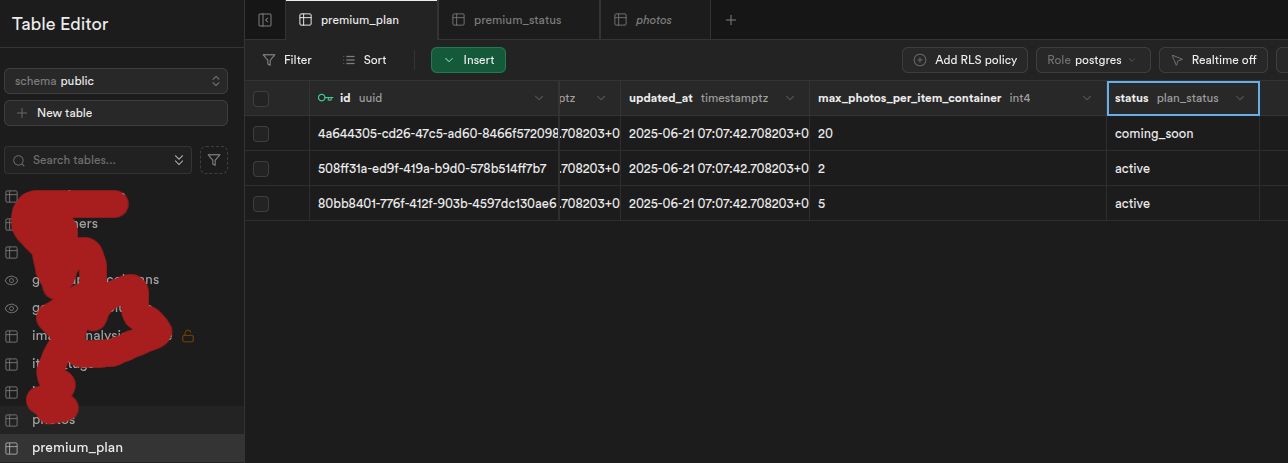Image resolution: width=1288 pixels, height=463 pixels.
Task: Tick the select-all checkbox in the table header
Action: 261,98
